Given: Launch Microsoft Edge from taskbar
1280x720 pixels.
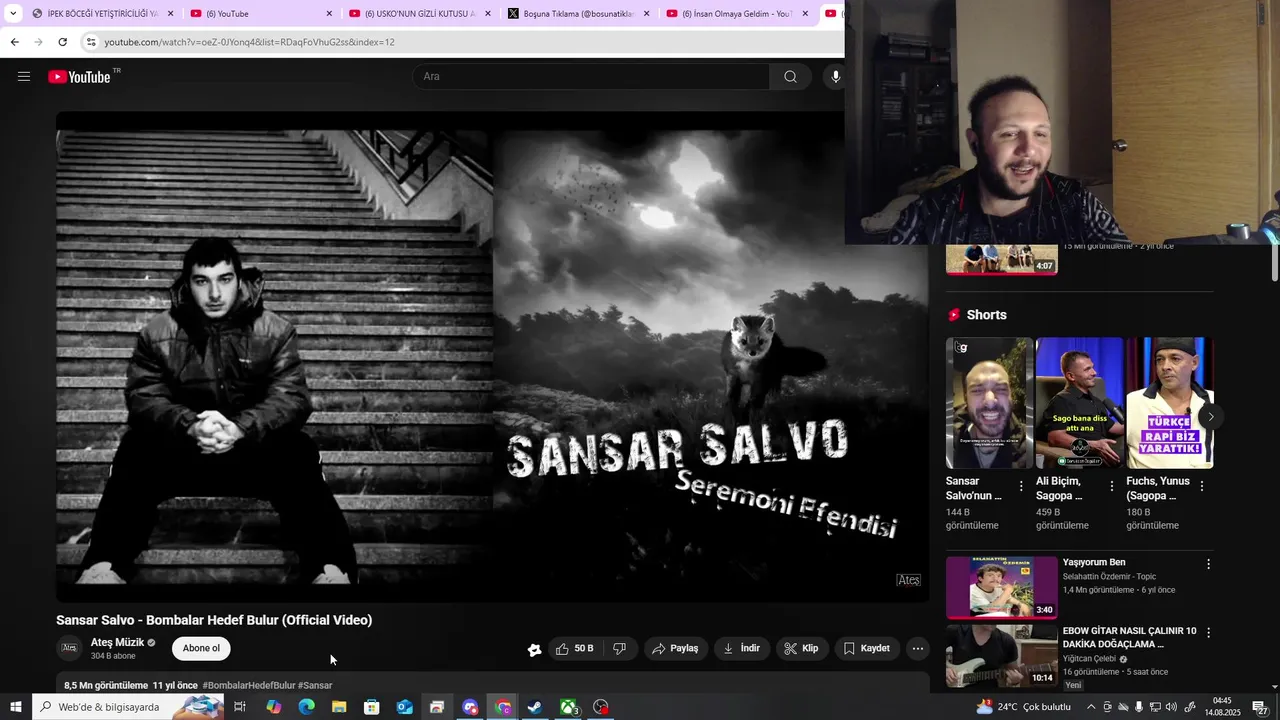Looking at the screenshot, I should 306,707.
